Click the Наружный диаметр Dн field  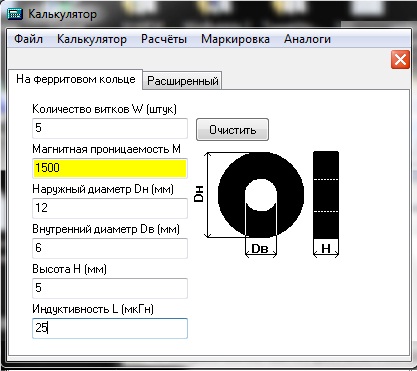(110, 208)
